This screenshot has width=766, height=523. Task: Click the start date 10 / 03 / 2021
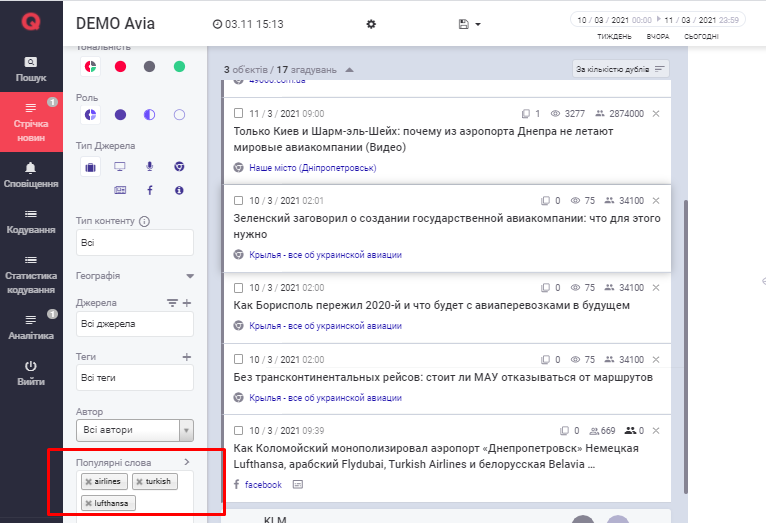[602, 20]
